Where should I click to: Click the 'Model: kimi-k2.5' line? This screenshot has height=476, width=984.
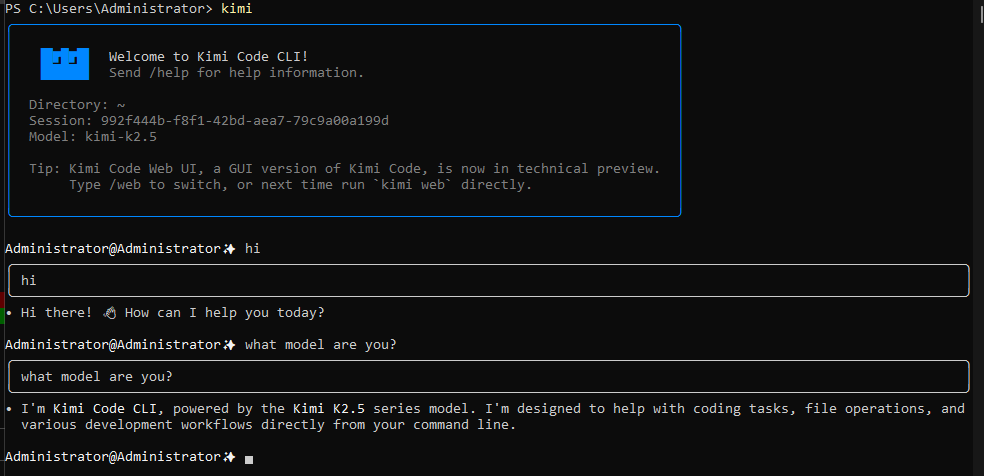(x=92, y=137)
